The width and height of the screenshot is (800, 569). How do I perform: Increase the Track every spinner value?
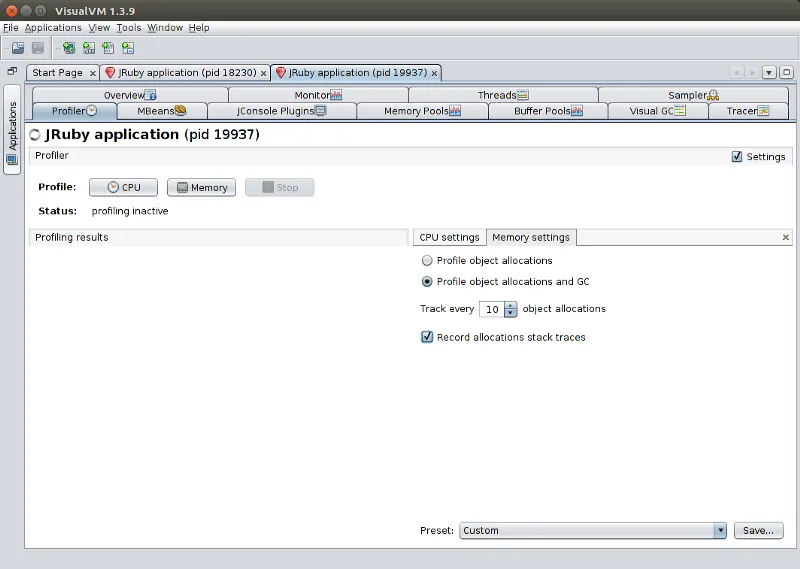click(x=511, y=305)
